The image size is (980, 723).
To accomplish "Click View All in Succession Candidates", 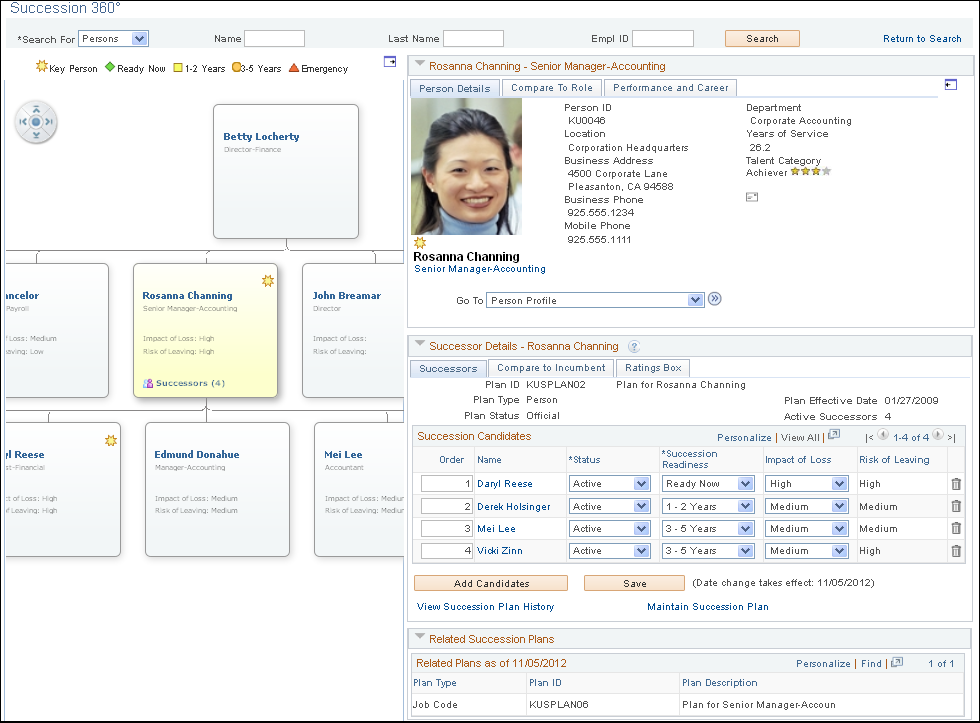I will point(800,437).
